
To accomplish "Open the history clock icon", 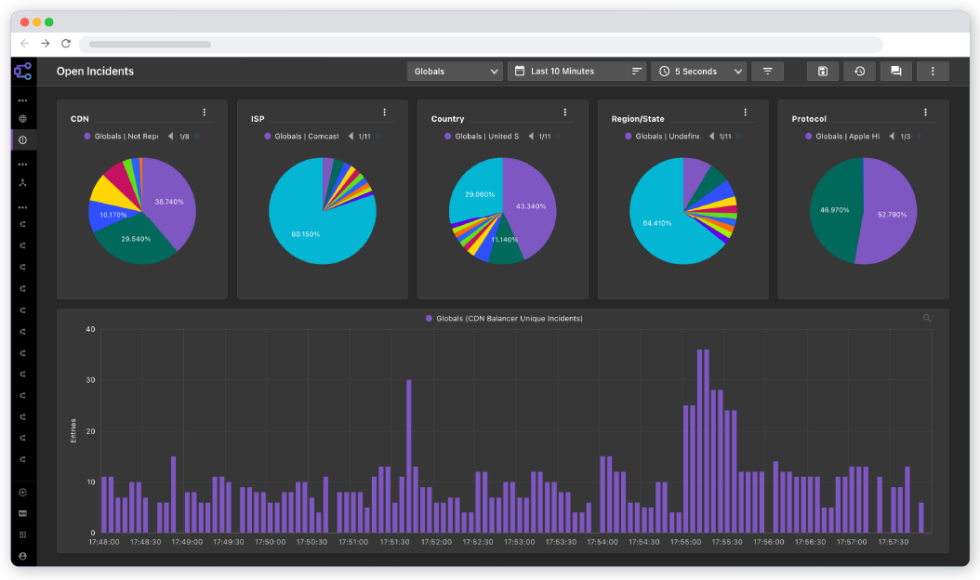I will tap(859, 71).
